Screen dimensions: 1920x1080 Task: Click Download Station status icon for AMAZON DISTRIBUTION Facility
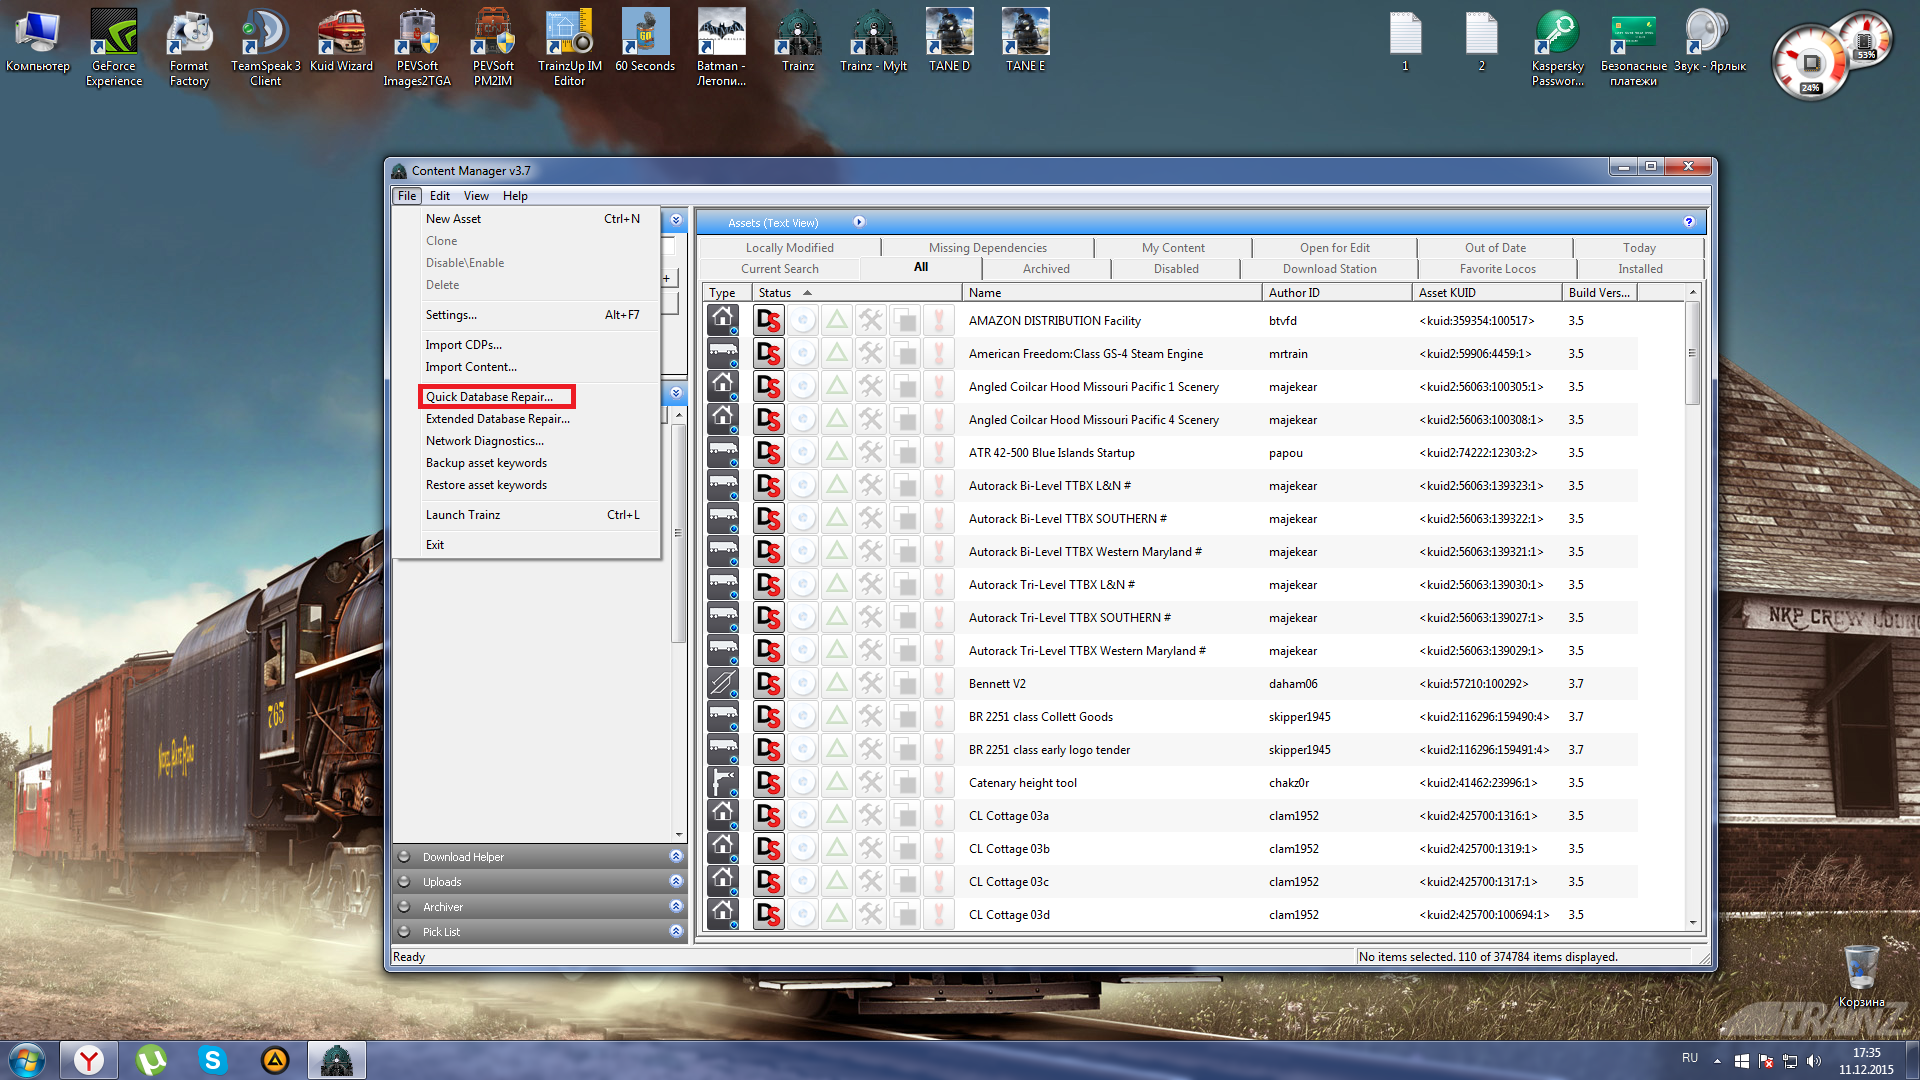tap(768, 321)
